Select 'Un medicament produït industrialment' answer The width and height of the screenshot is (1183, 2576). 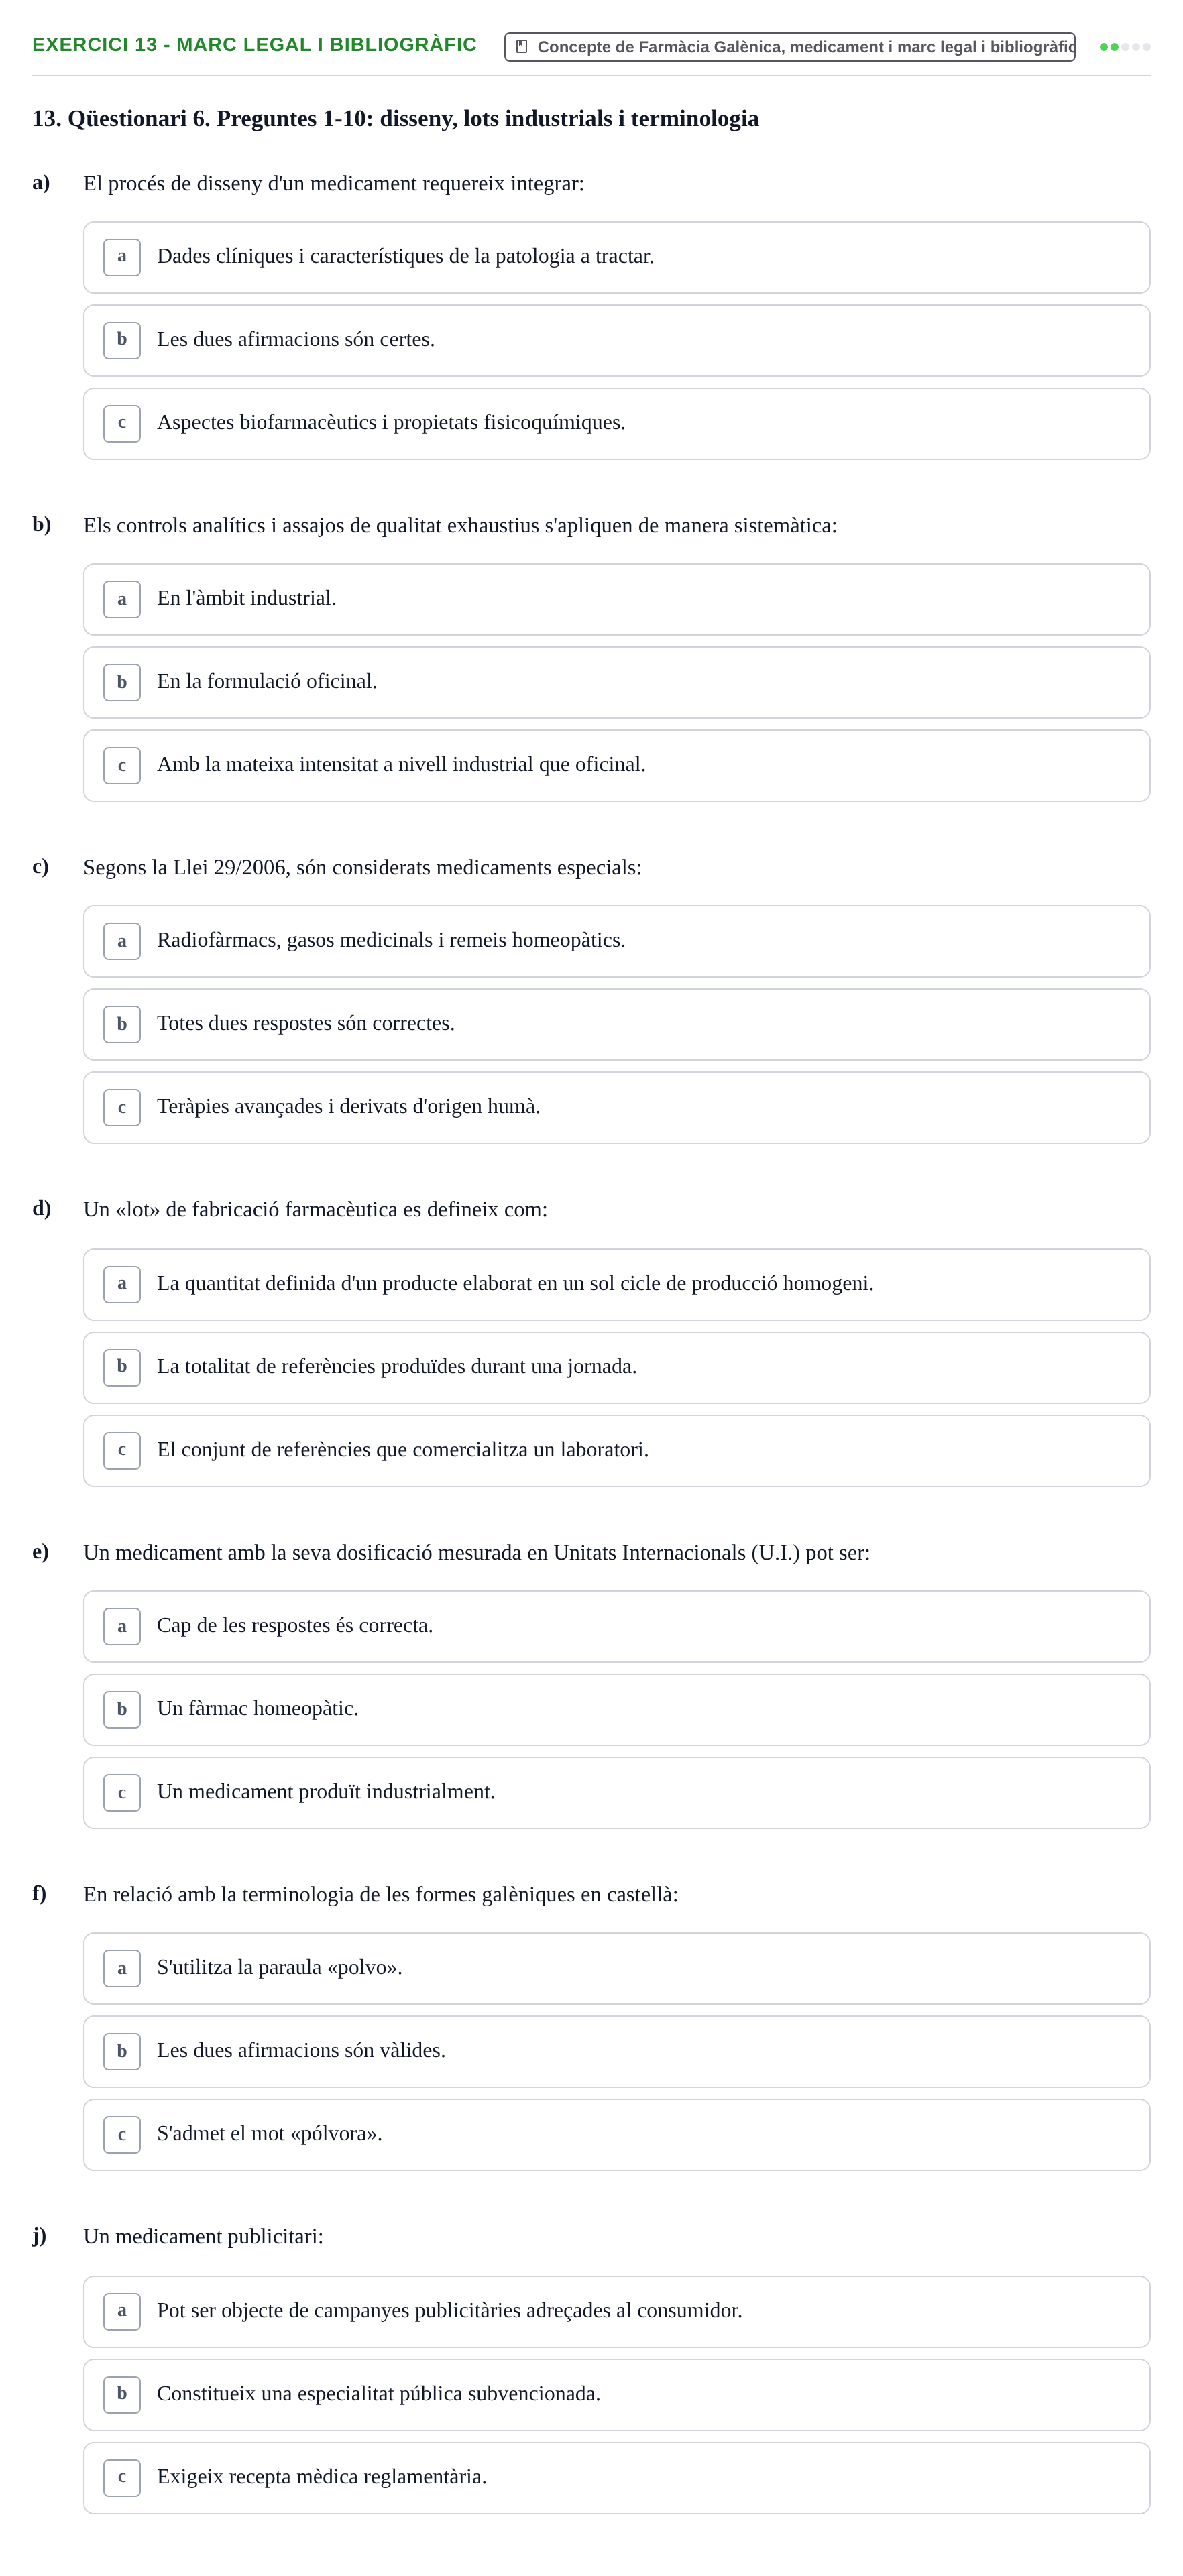pyautogui.click(x=616, y=1792)
